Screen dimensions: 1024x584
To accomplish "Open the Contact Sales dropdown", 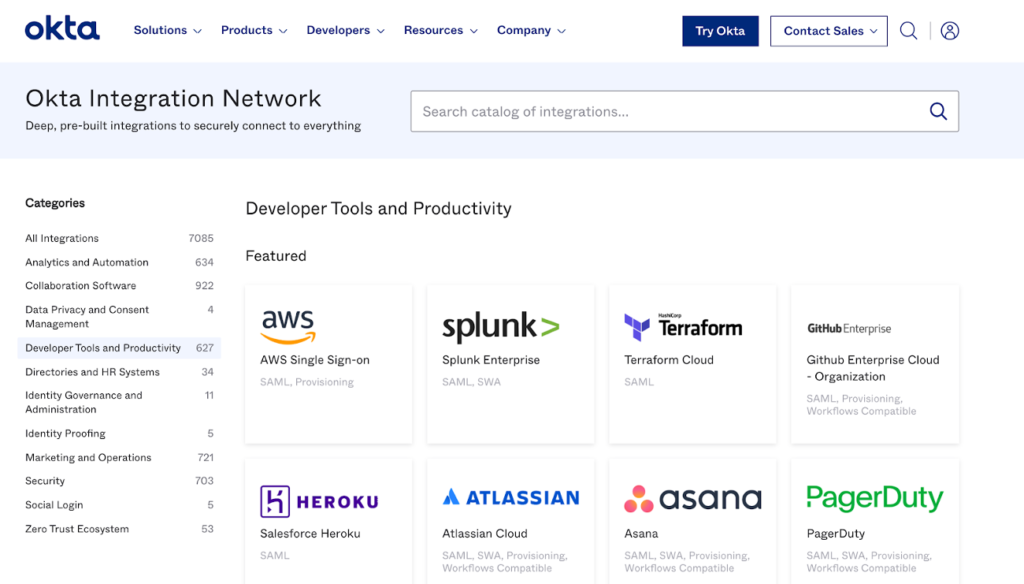I will (x=828, y=30).
